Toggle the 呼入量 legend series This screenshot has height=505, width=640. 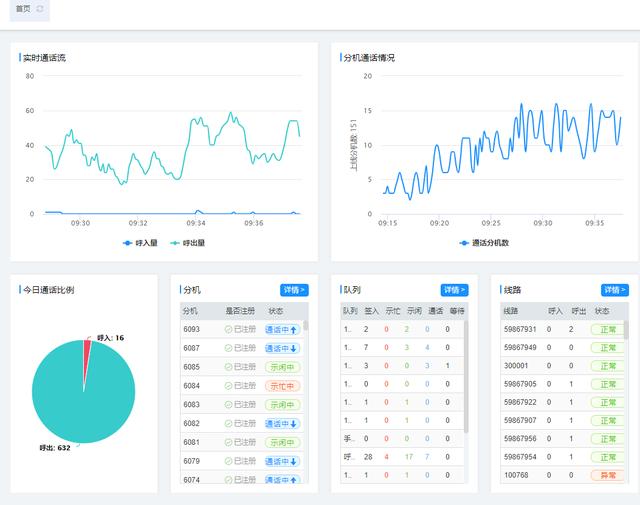coord(140,243)
